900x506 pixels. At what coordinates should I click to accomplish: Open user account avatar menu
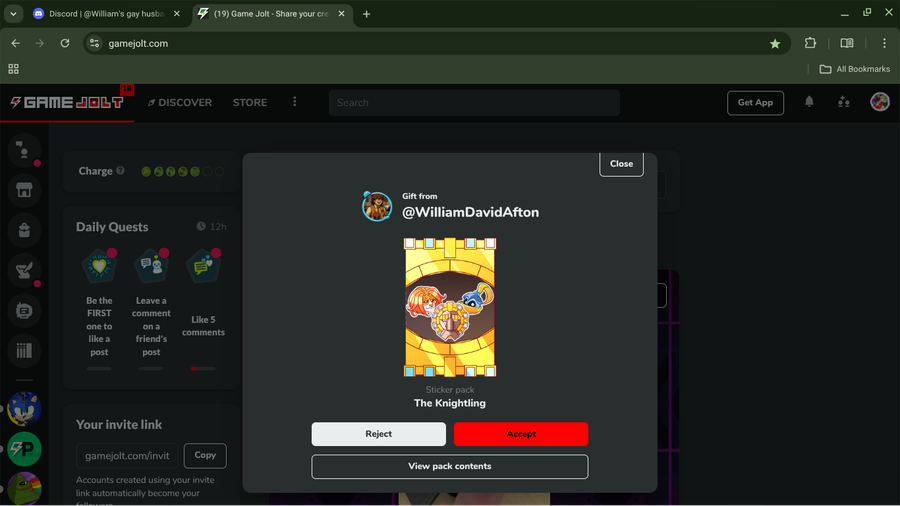[879, 102]
